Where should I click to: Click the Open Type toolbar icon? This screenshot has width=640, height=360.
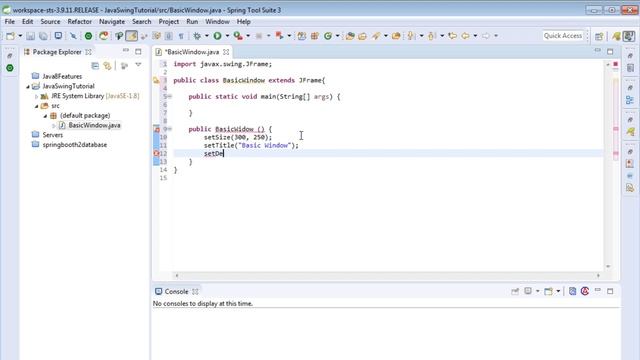pyautogui.click(x=350, y=36)
